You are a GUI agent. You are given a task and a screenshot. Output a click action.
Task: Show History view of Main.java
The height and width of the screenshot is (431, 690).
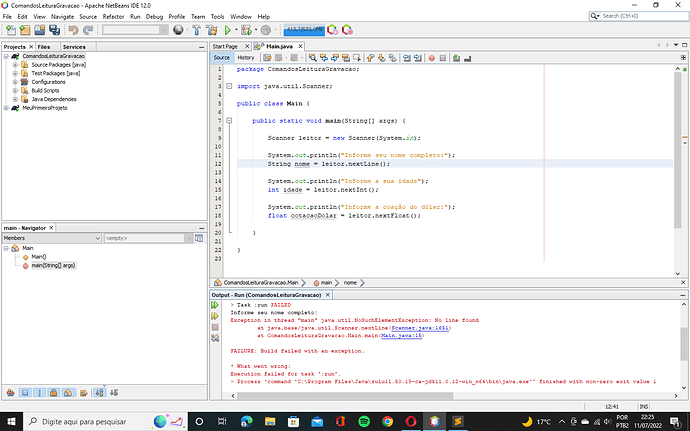(x=246, y=58)
